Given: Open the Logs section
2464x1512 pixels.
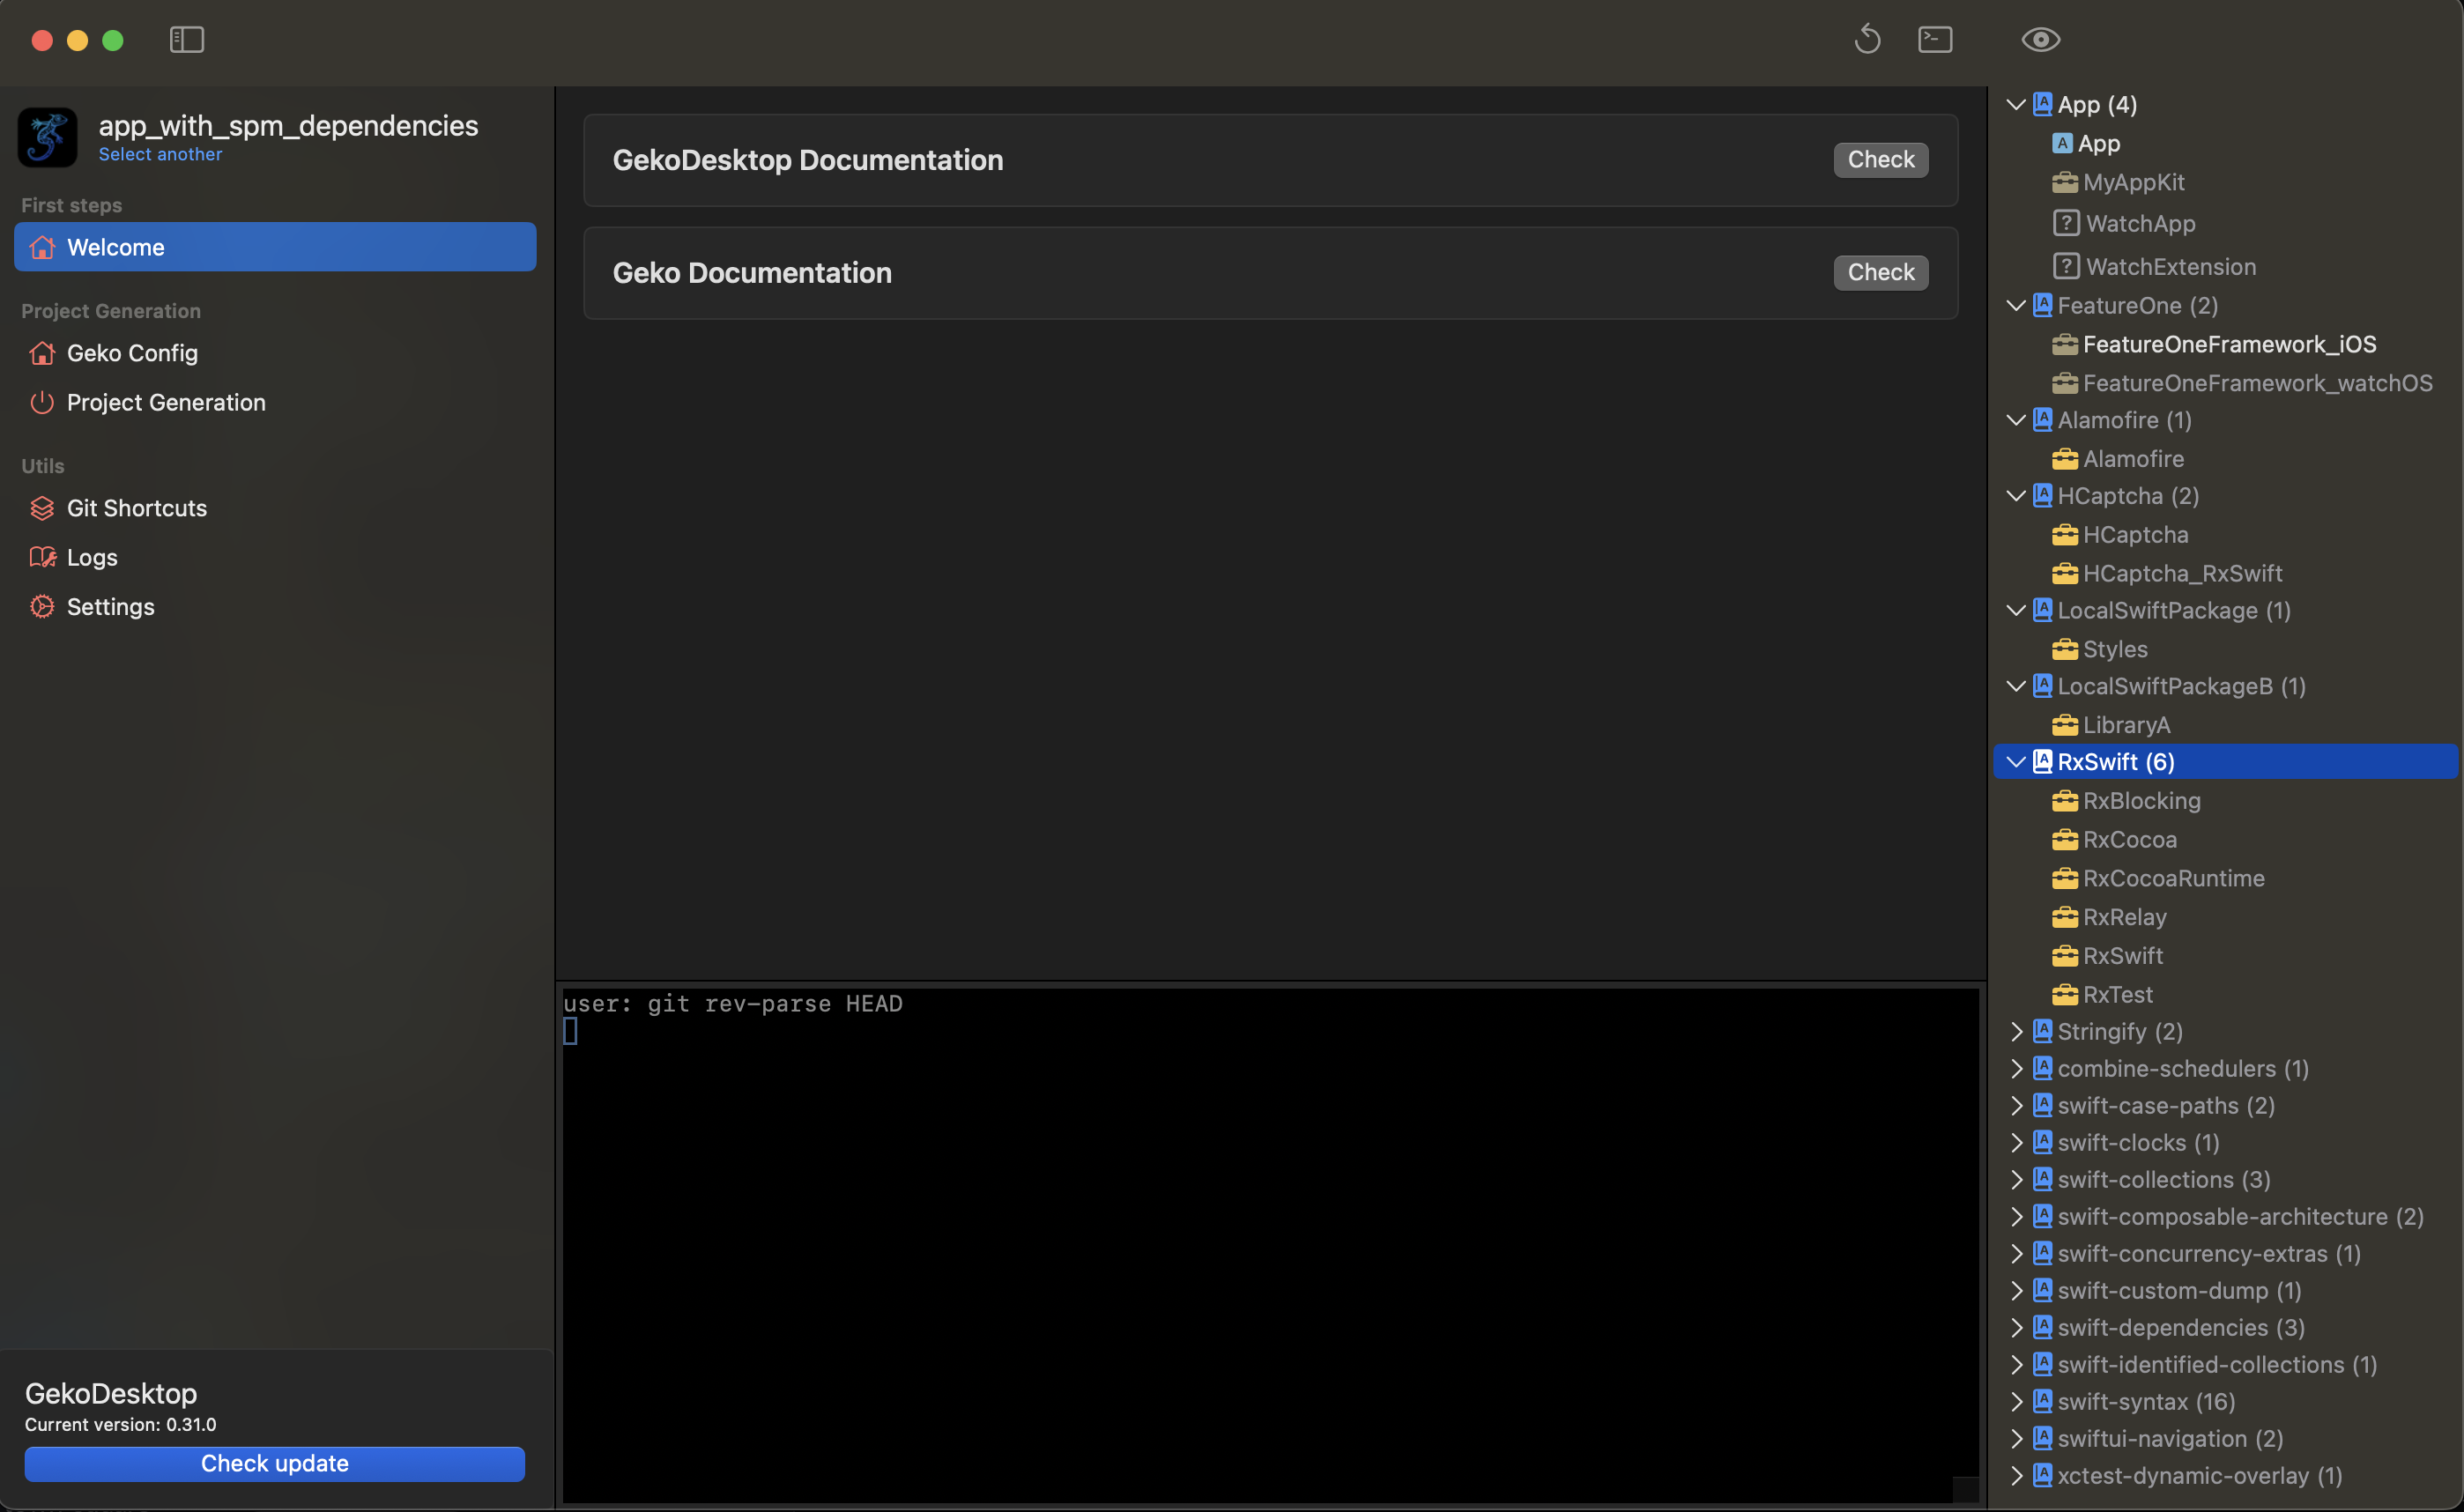Looking at the screenshot, I should coord(92,557).
